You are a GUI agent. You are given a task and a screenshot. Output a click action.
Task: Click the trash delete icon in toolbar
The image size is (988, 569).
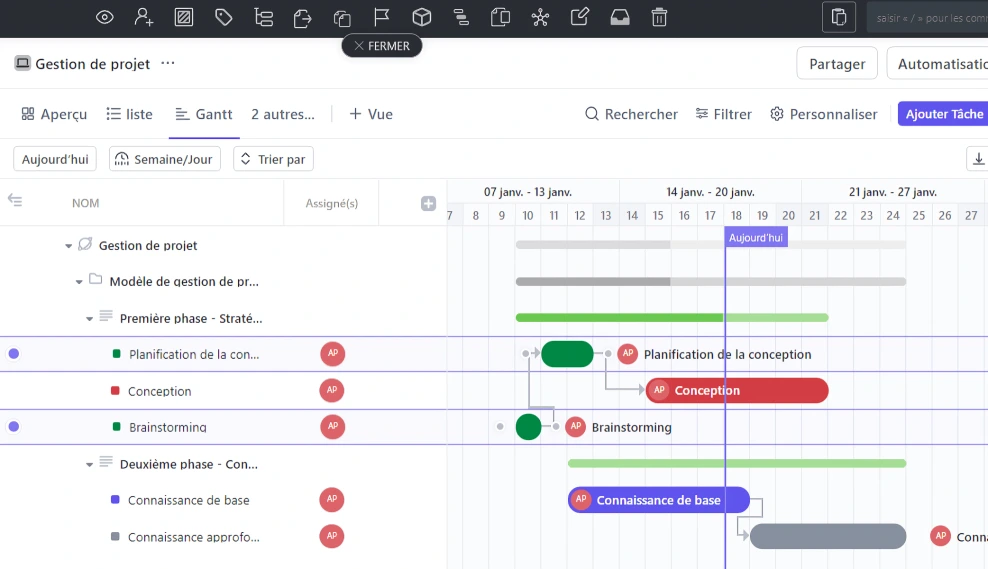click(x=659, y=18)
